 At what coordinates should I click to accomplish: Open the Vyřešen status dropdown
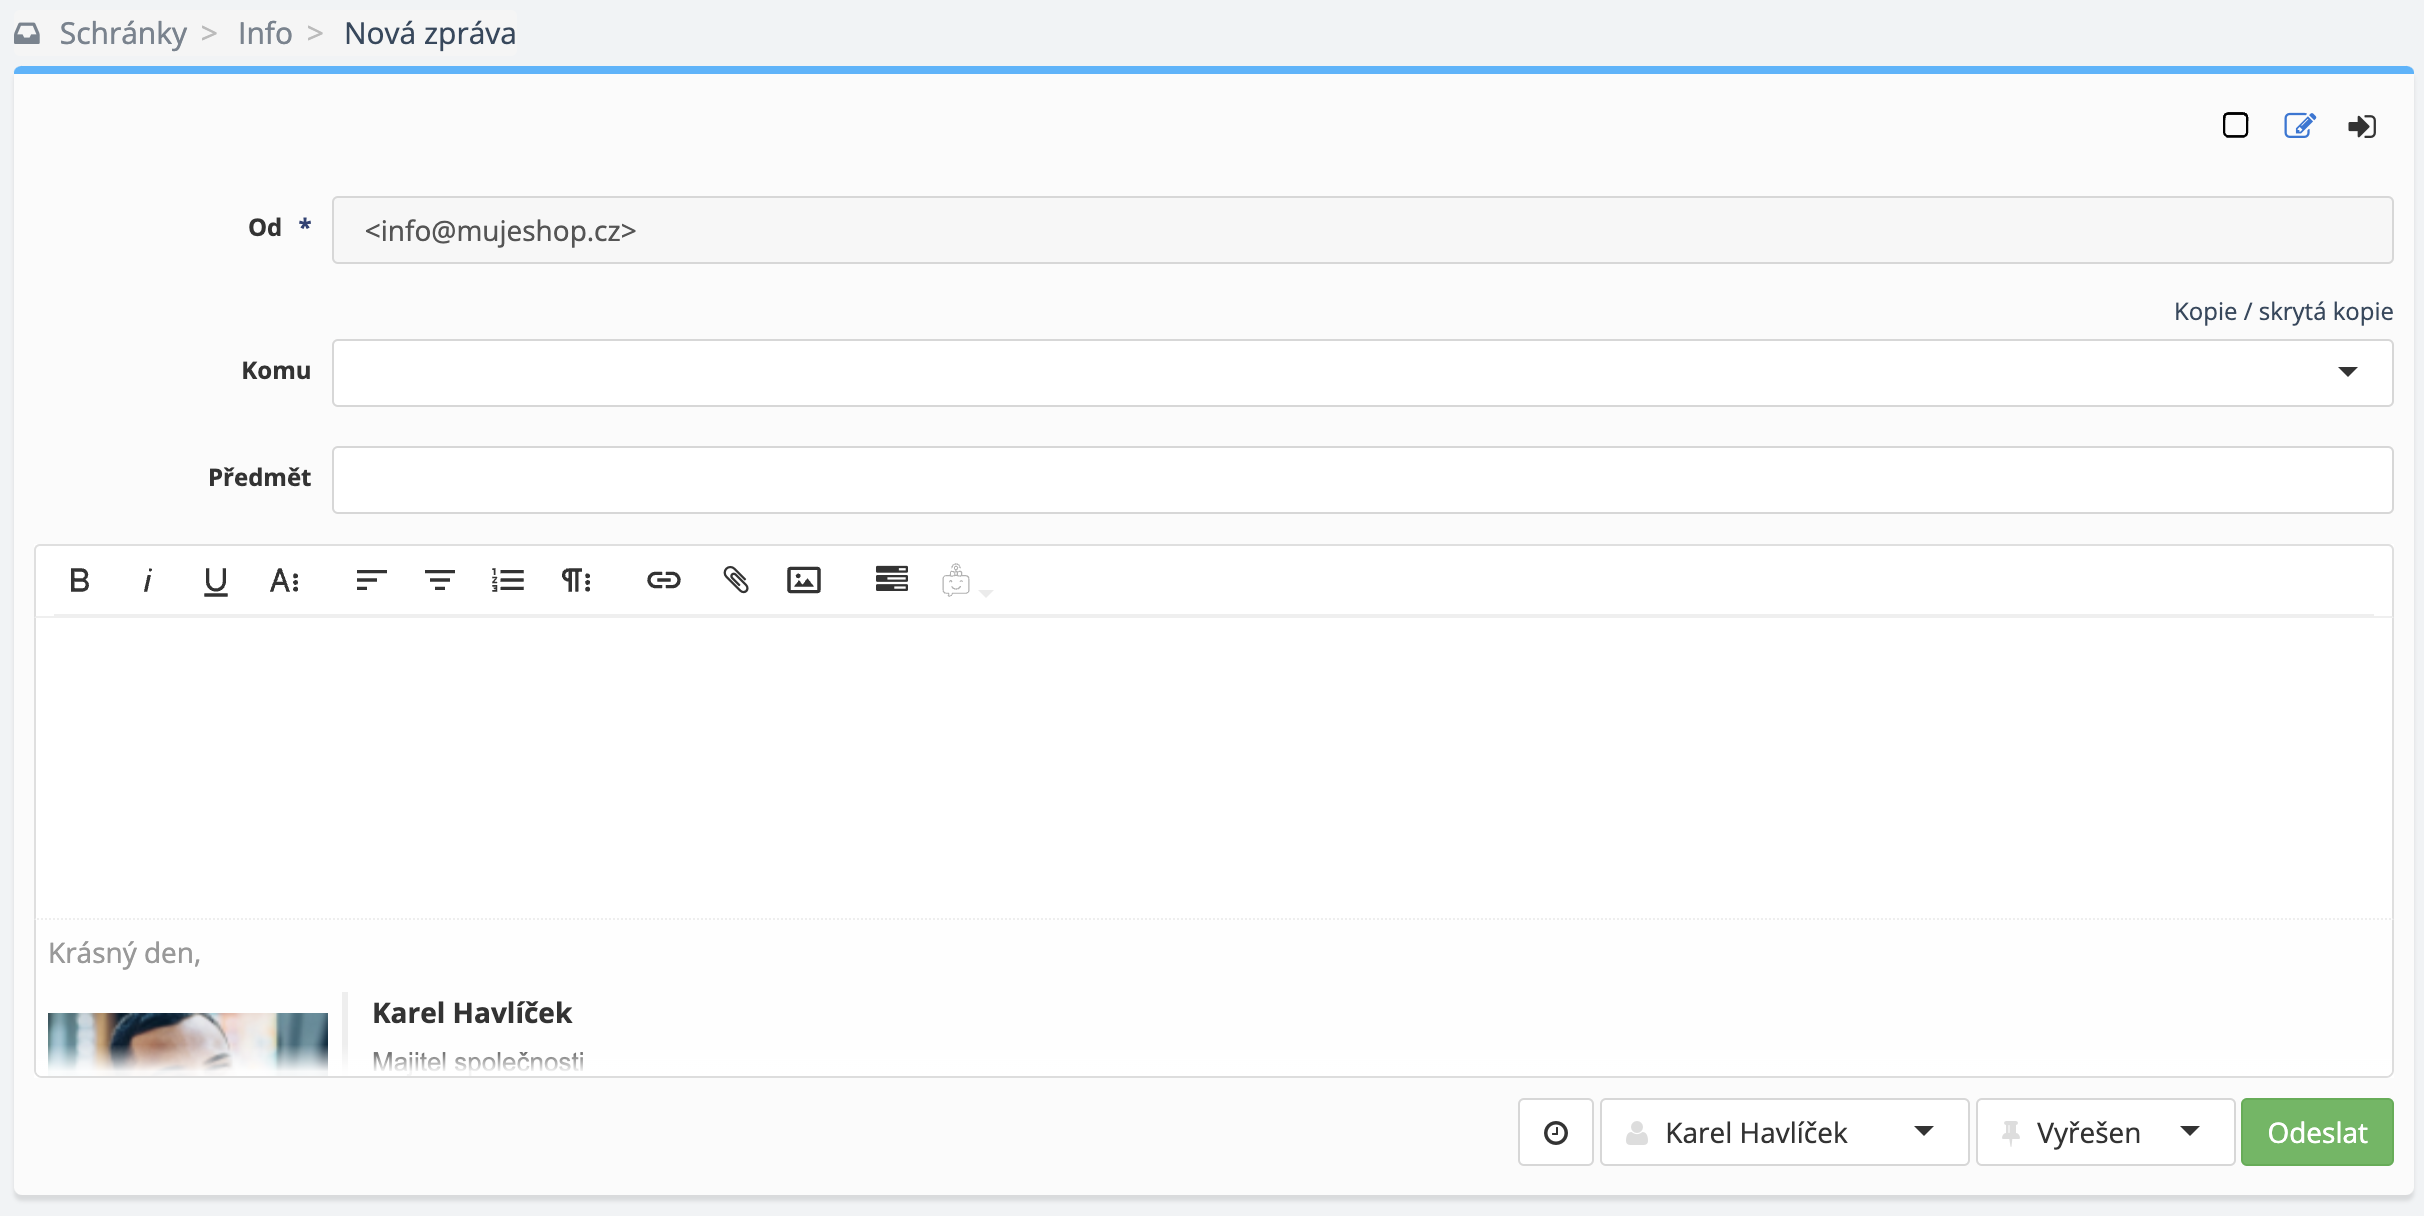click(x=2104, y=1132)
